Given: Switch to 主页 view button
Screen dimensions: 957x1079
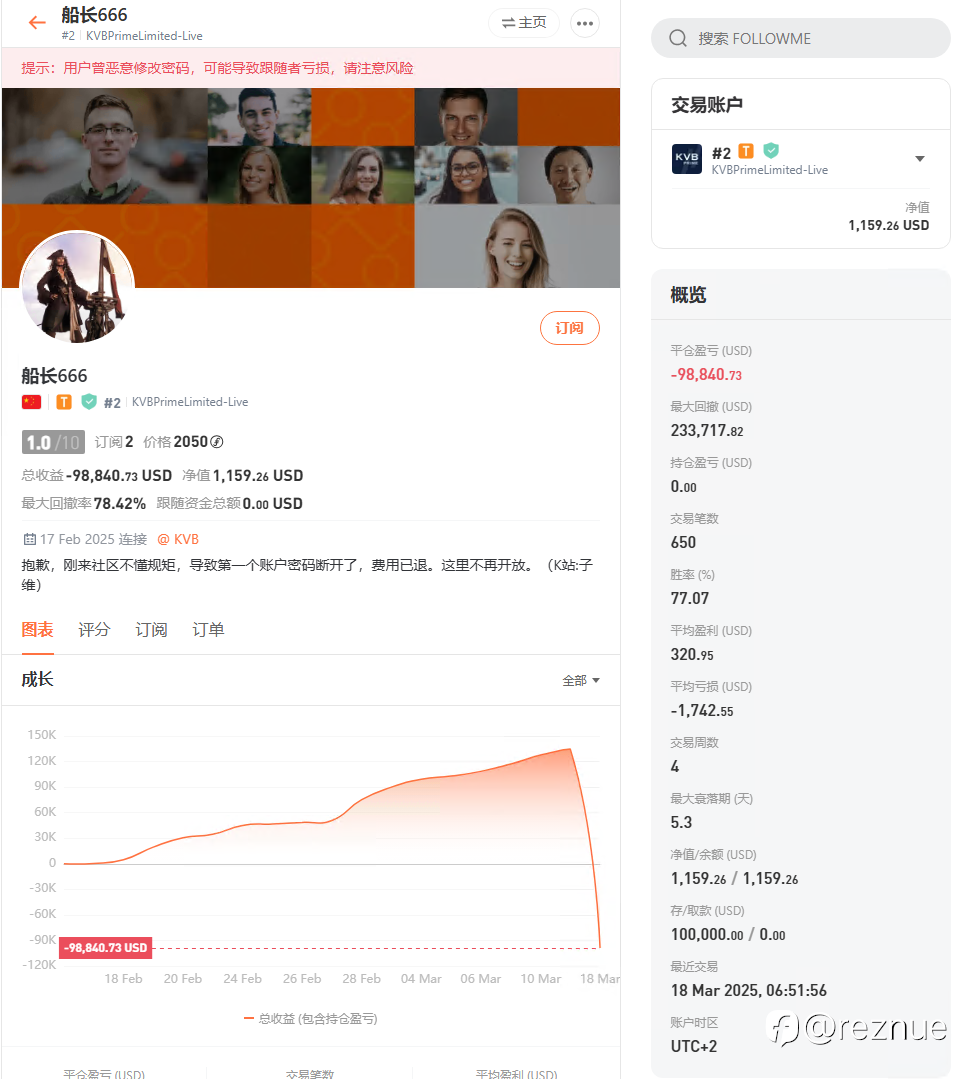Looking at the screenshot, I should click(524, 23).
